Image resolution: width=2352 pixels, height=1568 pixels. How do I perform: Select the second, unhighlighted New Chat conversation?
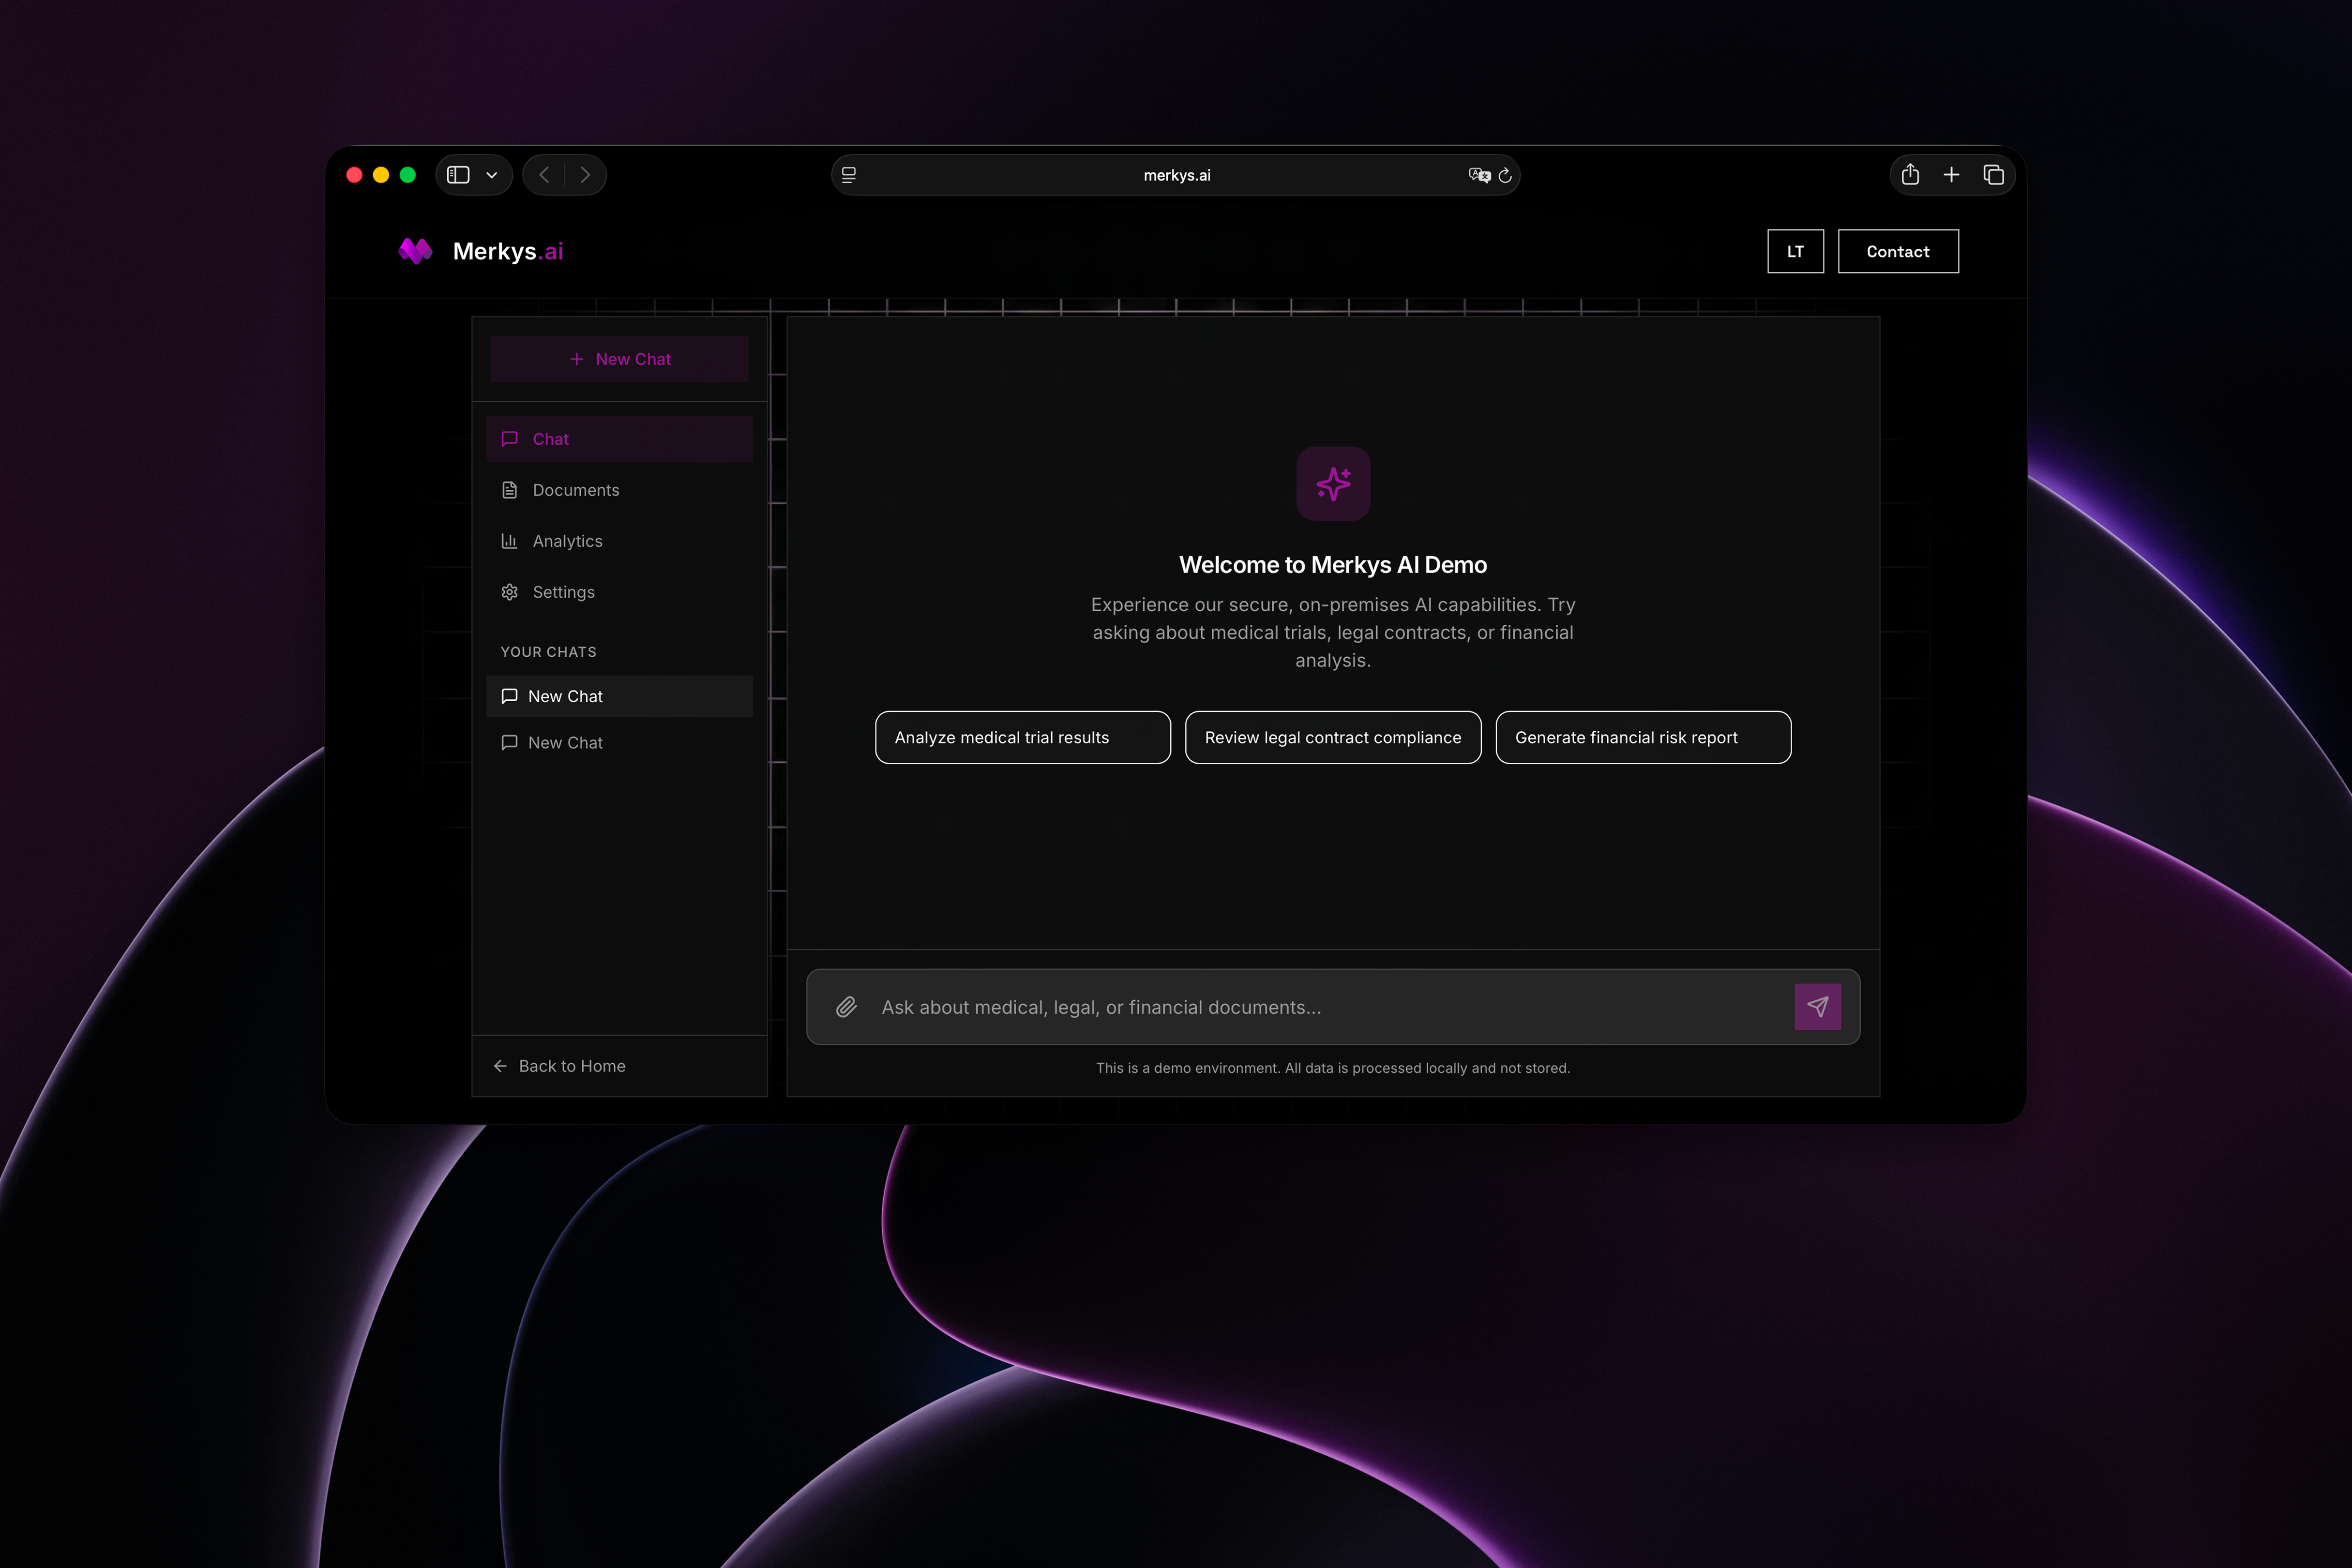pos(620,743)
